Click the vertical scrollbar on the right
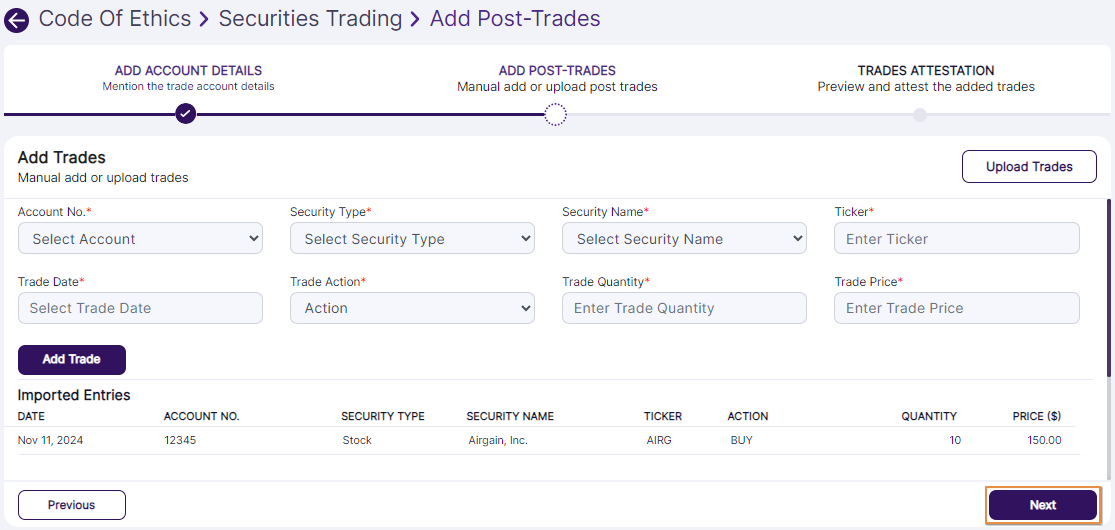Viewport: 1115px width, 530px height. pyautogui.click(x=1108, y=288)
